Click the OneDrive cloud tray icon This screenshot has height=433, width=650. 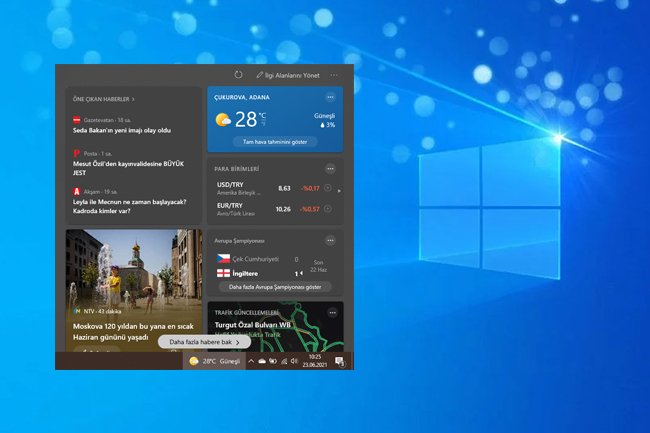pos(262,361)
